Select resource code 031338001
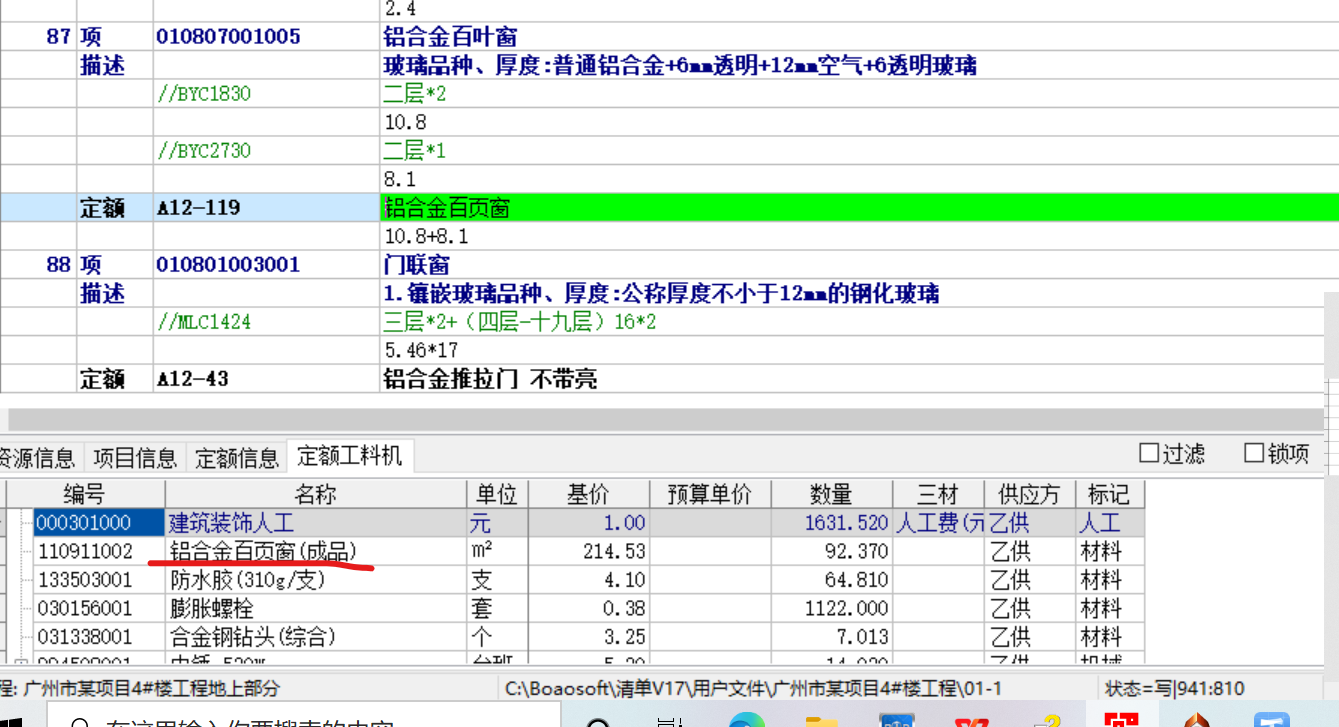 98,636
